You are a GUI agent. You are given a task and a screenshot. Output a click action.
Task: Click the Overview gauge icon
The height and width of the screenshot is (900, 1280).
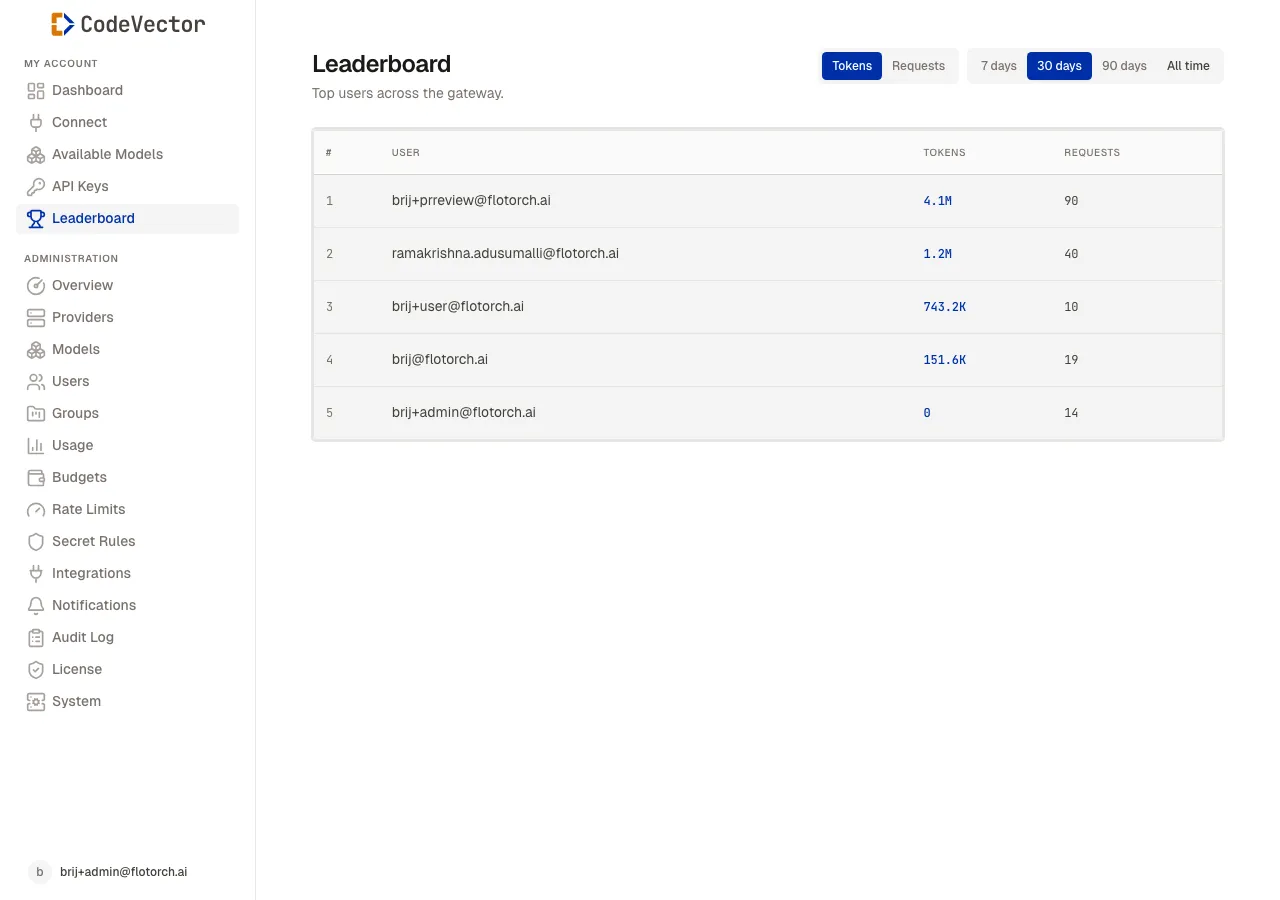coord(36,285)
